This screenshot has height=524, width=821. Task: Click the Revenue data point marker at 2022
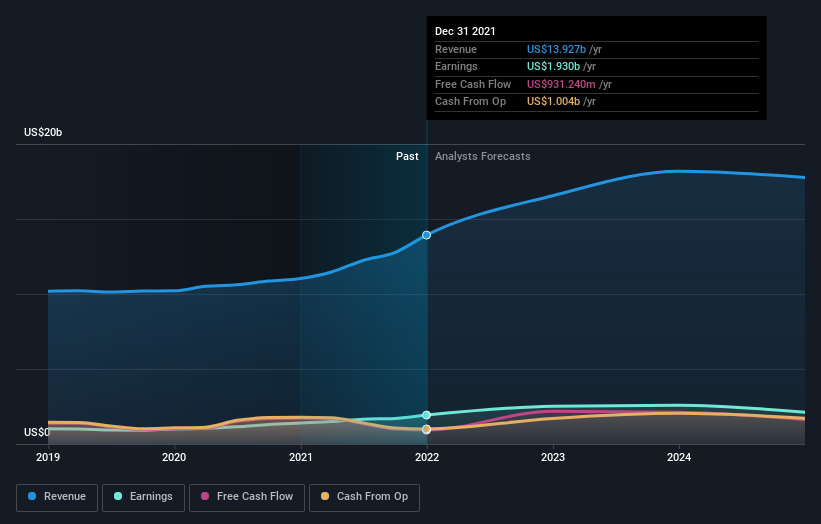(x=427, y=235)
